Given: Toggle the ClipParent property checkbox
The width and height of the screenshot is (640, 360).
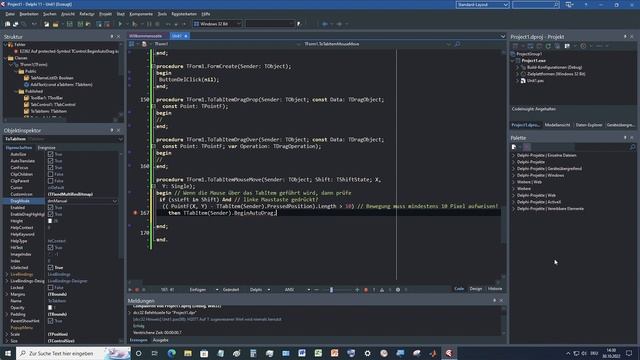Looking at the screenshot, I should 51,181.
